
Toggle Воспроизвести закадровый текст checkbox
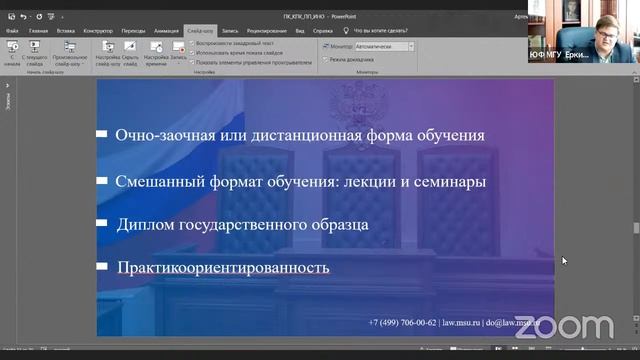pyautogui.click(x=192, y=43)
